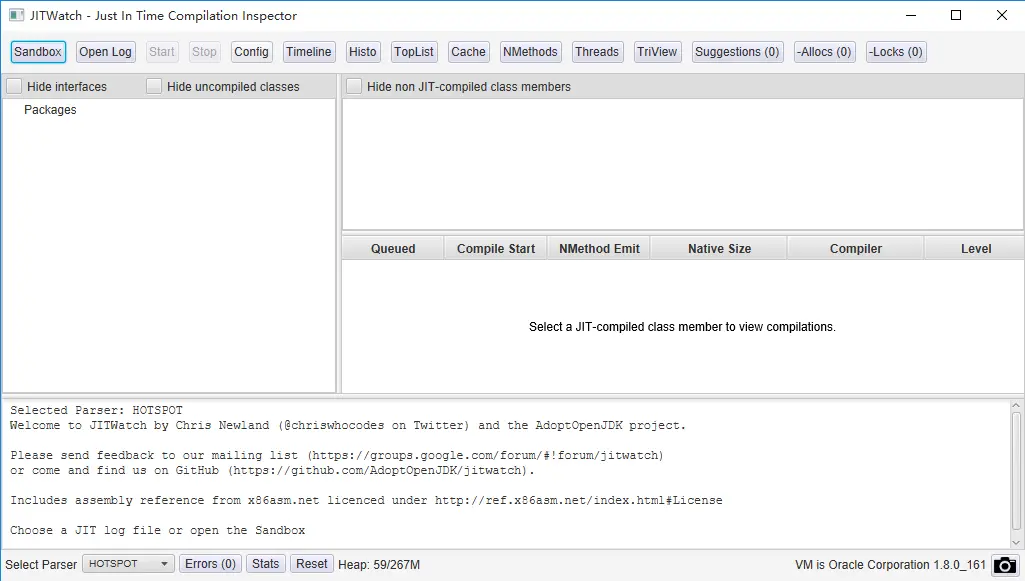Viewport: 1025px width, 581px height.
Task: Launch the TriView window
Action: [657, 52]
